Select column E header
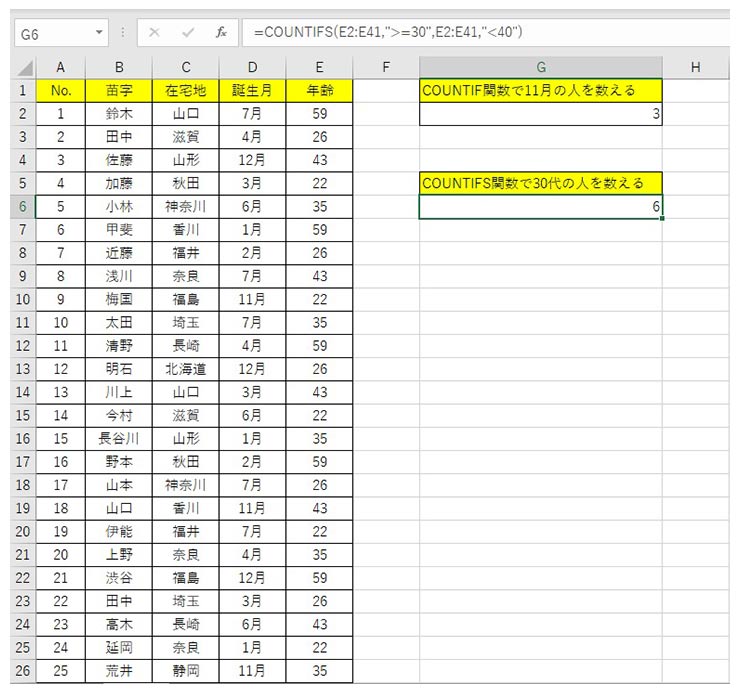The height and width of the screenshot is (694, 740). [319, 67]
